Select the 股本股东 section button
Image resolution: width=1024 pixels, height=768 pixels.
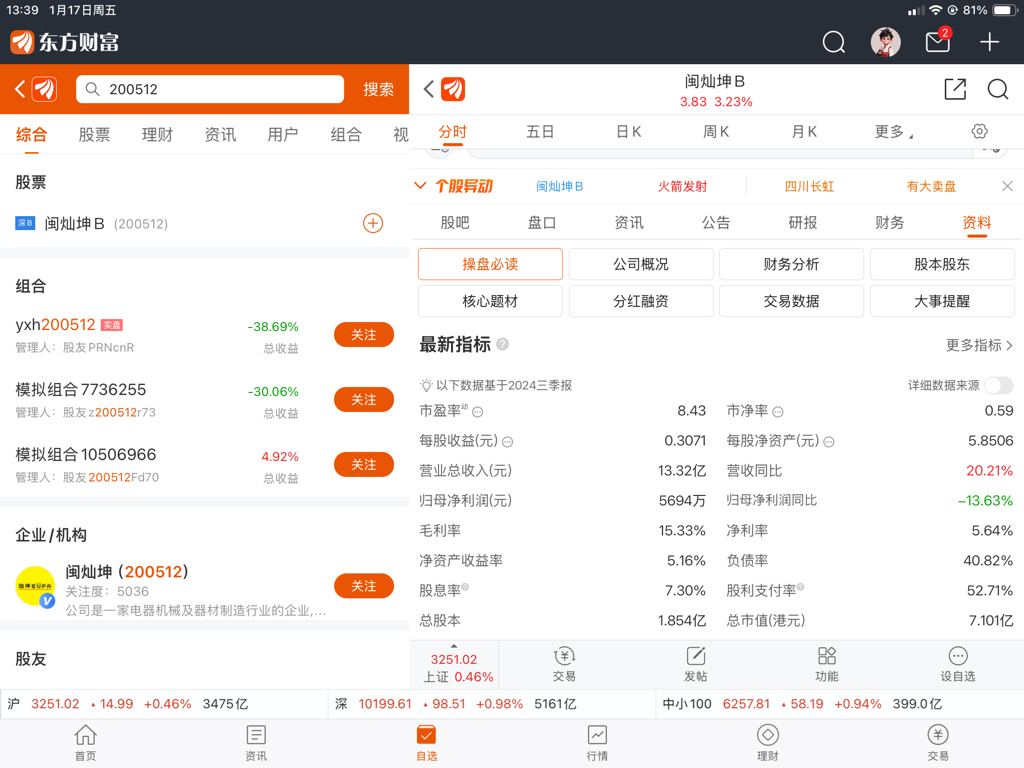[942, 264]
